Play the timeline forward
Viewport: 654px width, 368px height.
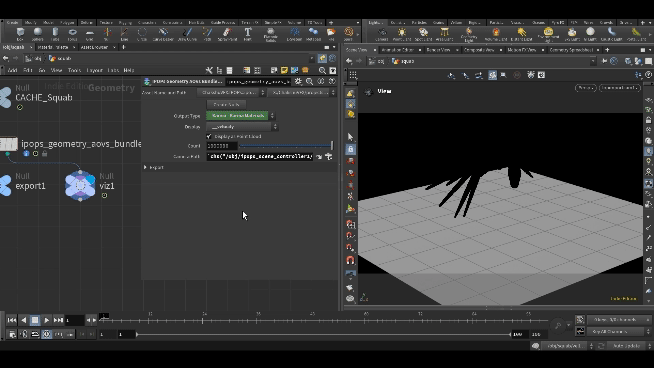pyautogui.click(x=47, y=320)
